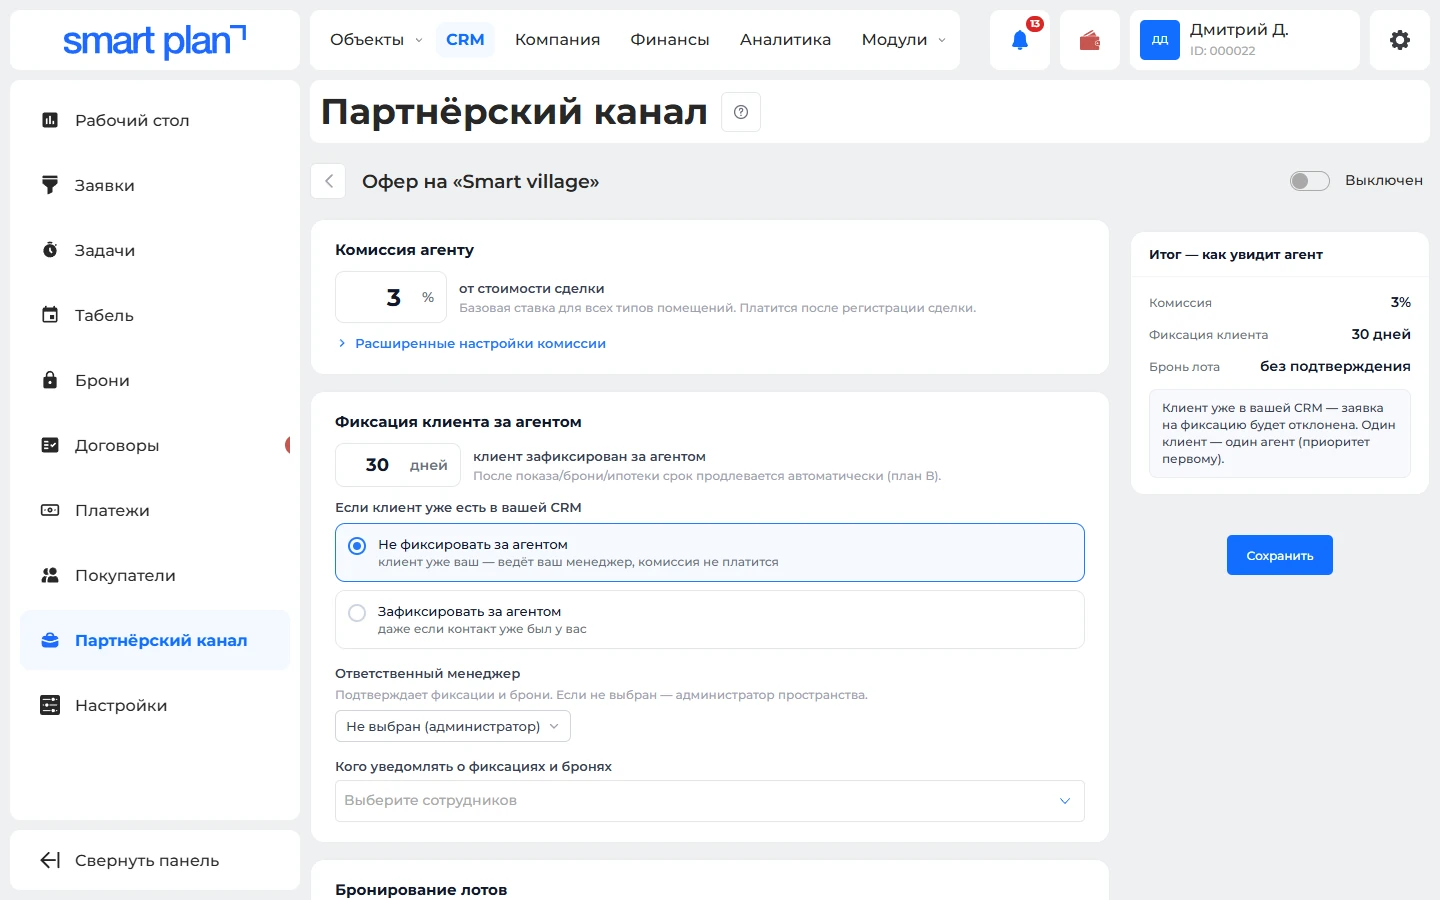Viewport: 1440px width, 900px height.
Task: Open the Аналитика menu
Action: [x=786, y=40]
